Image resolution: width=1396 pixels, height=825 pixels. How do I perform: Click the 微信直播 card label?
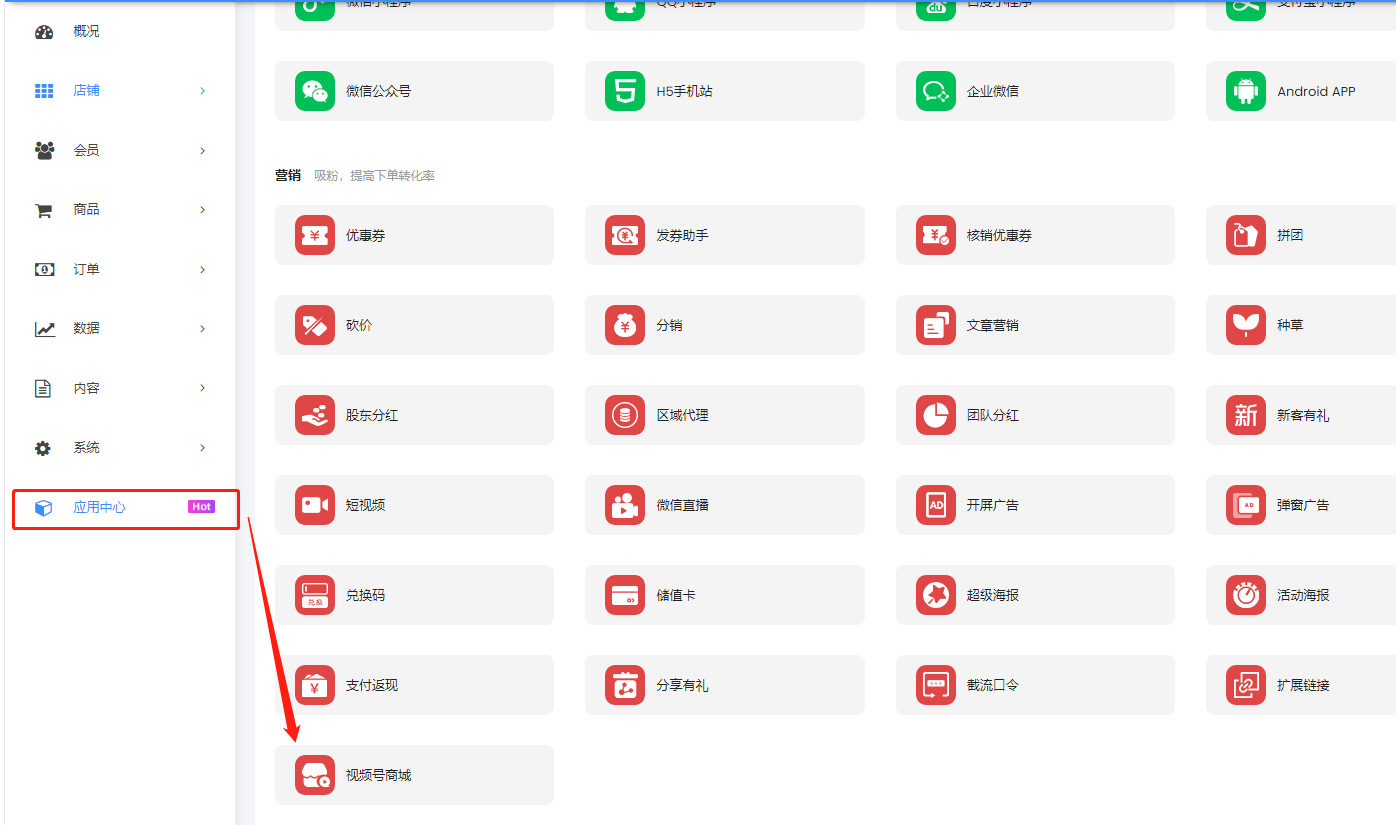682,505
